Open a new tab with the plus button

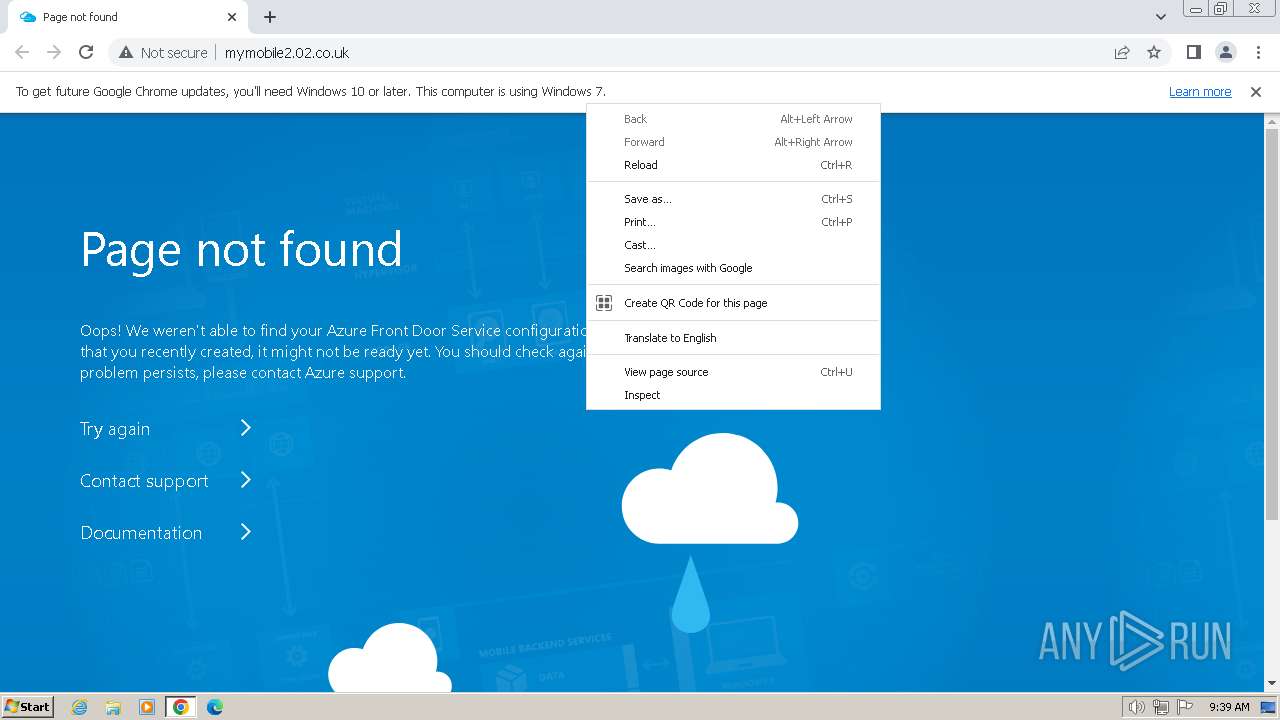(270, 17)
